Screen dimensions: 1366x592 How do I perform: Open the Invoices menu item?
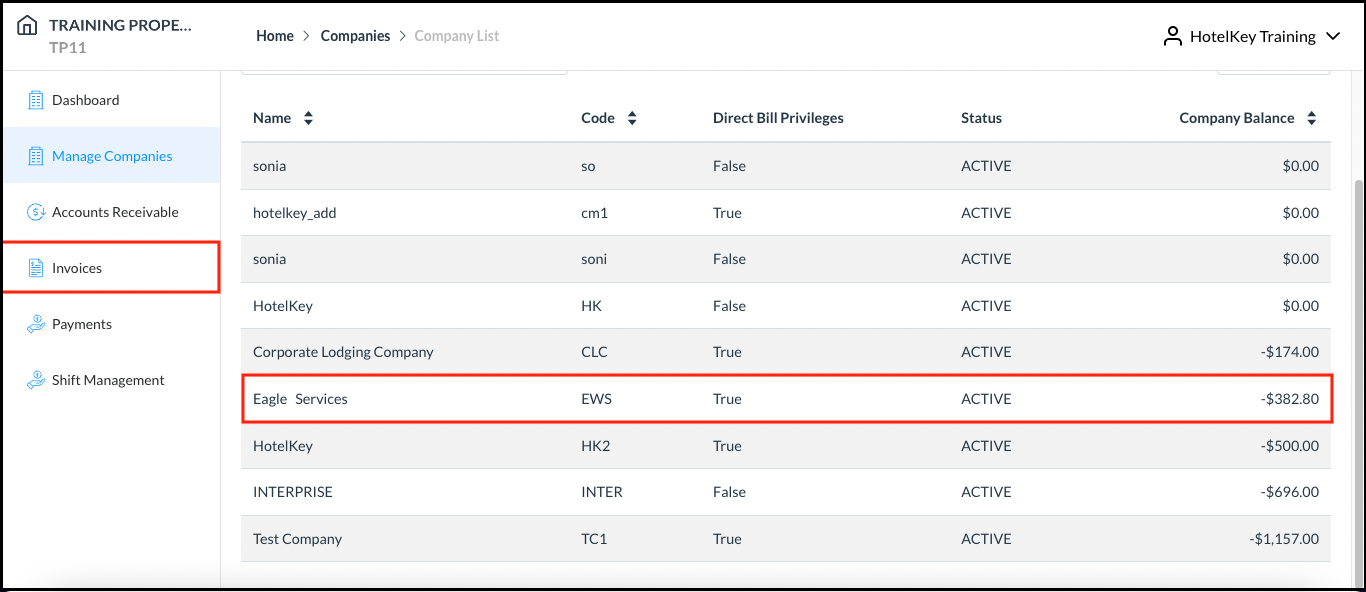tap(77, 268)
